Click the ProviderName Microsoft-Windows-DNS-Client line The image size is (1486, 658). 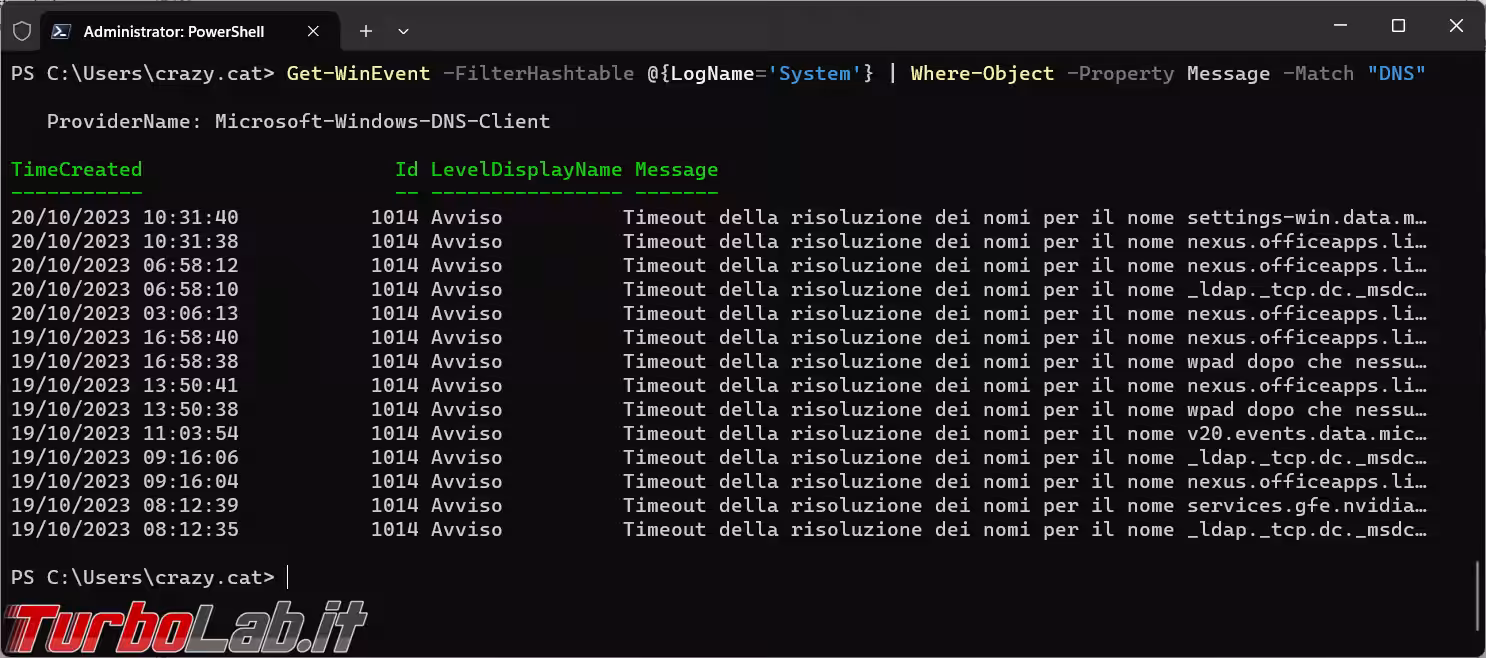pos(298,121)
